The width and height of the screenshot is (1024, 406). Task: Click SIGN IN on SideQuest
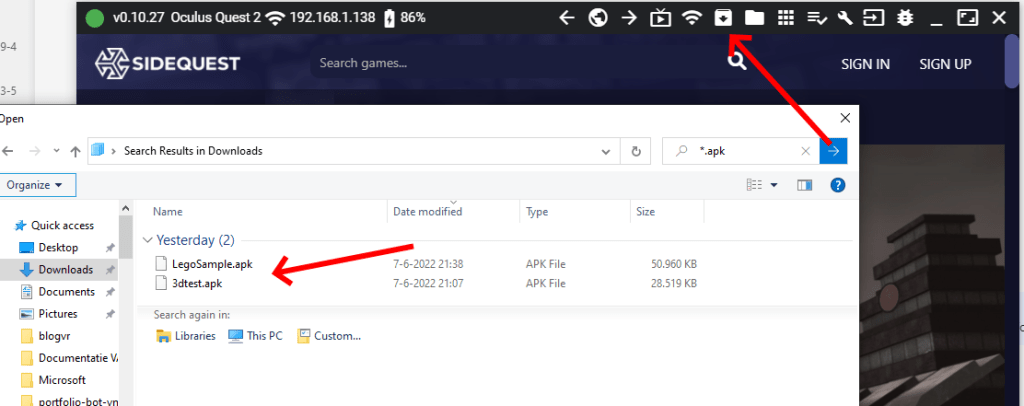865,64
